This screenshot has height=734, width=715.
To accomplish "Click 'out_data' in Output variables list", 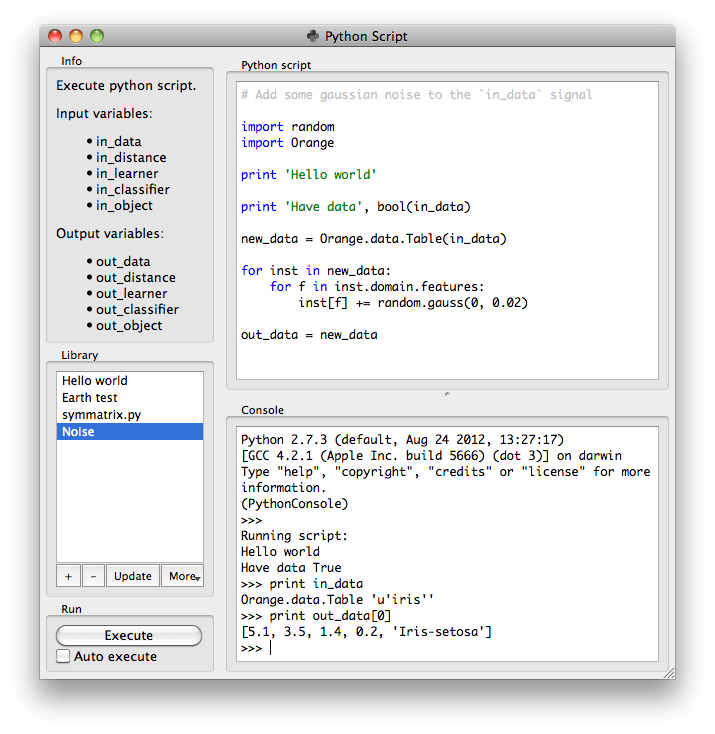I will coord(123,261).
